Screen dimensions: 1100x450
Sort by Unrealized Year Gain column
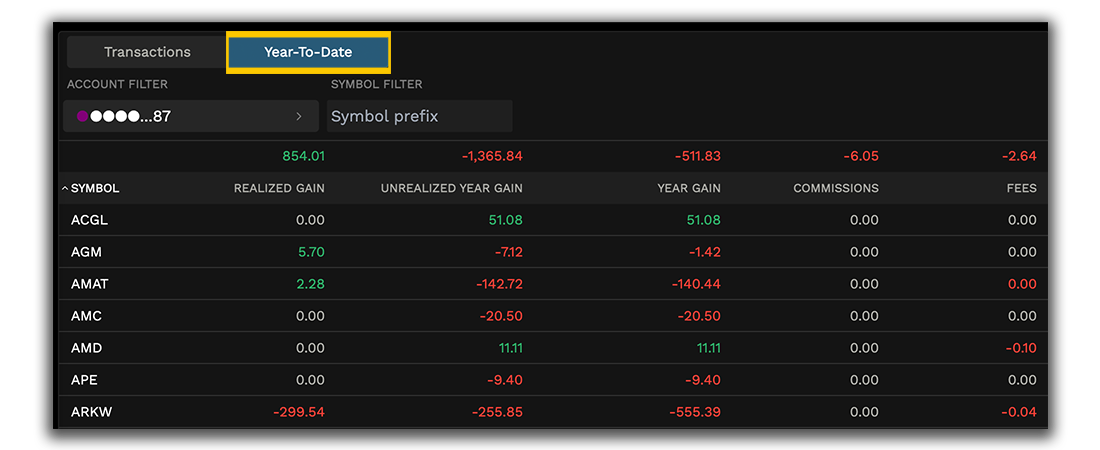[451, 188]
